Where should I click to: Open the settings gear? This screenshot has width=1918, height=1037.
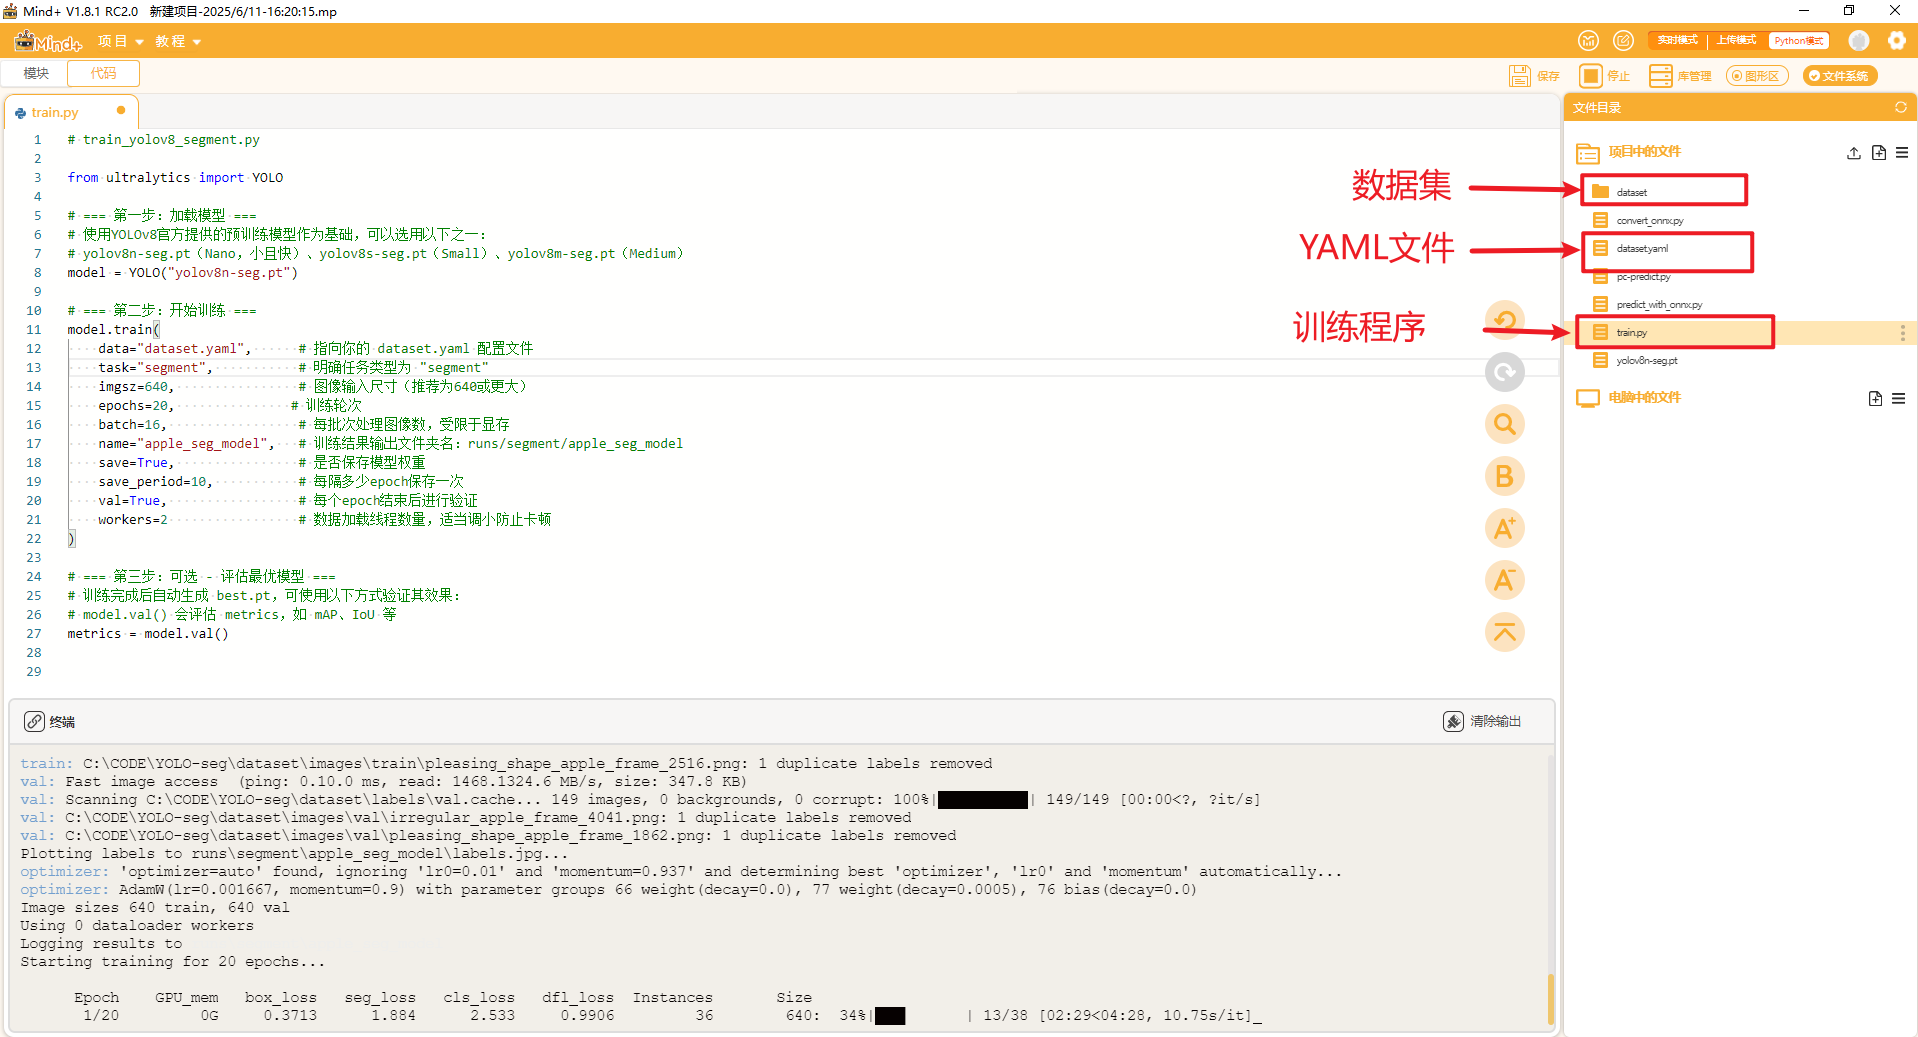click(1896, 40)
